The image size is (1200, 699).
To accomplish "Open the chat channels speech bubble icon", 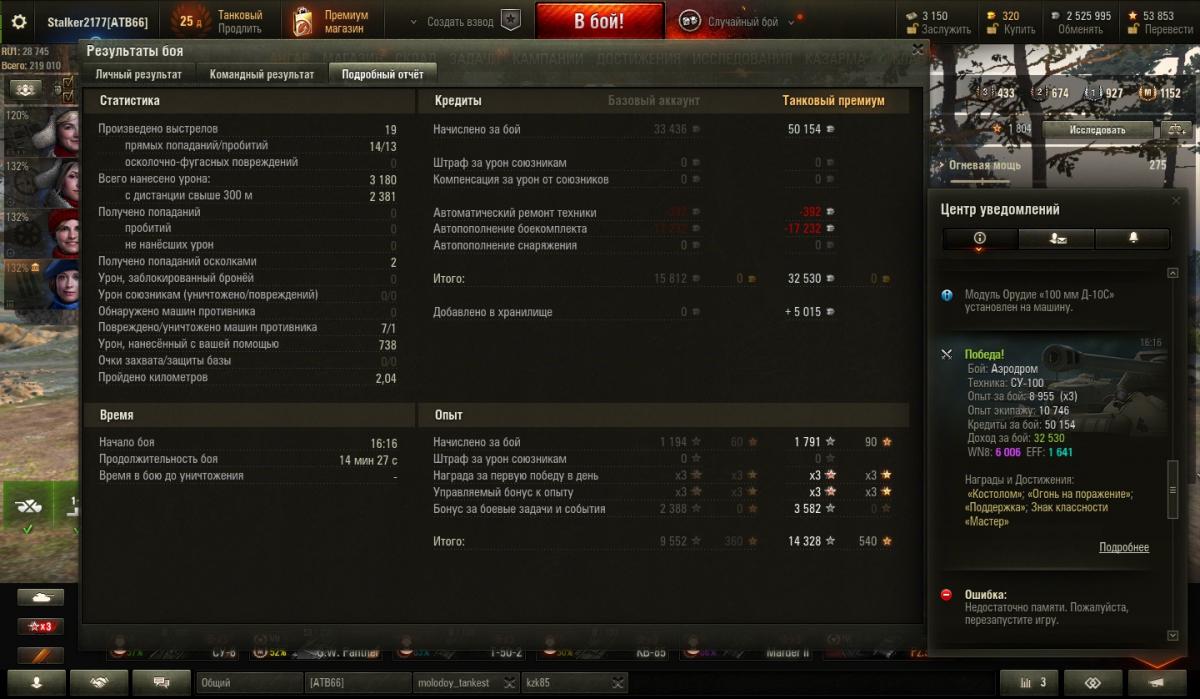I will (162, 682).
